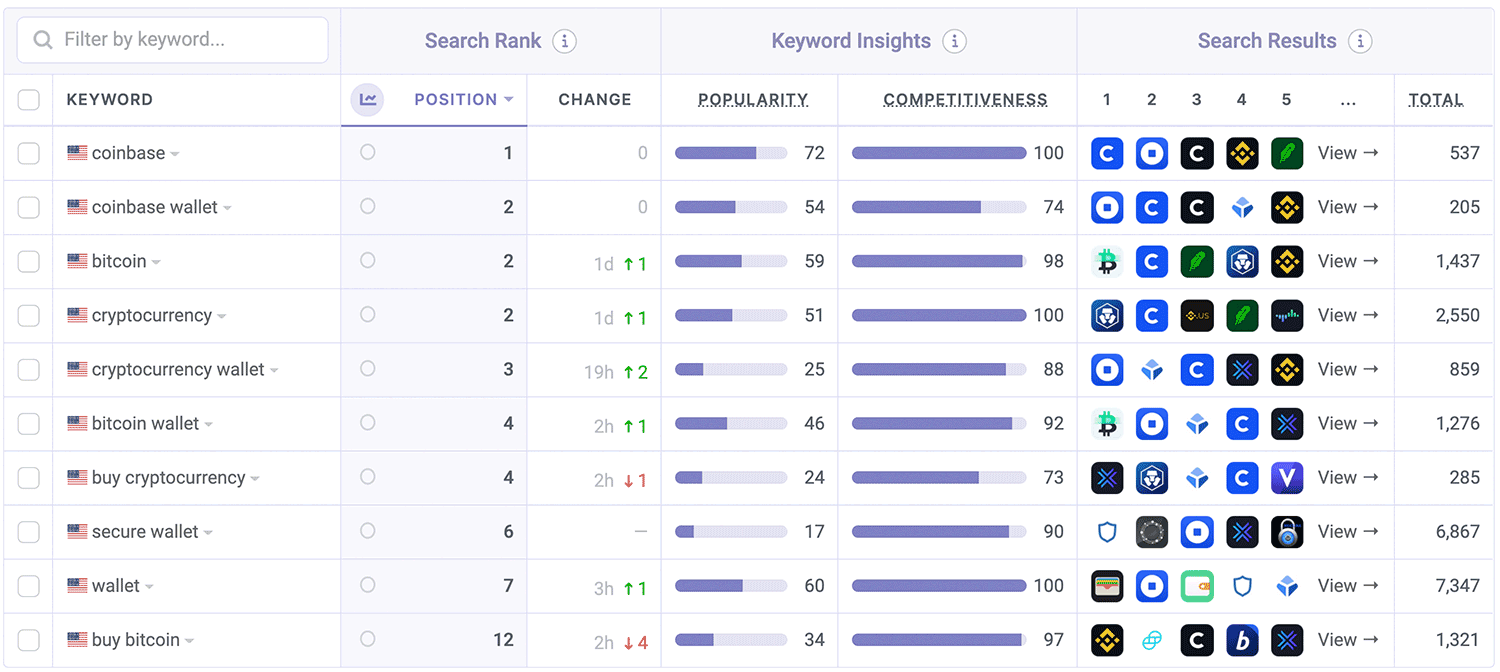The image size is (1500, 672).
Task: Click View link in coinbase row
Action: click(x=1348, y=153)
